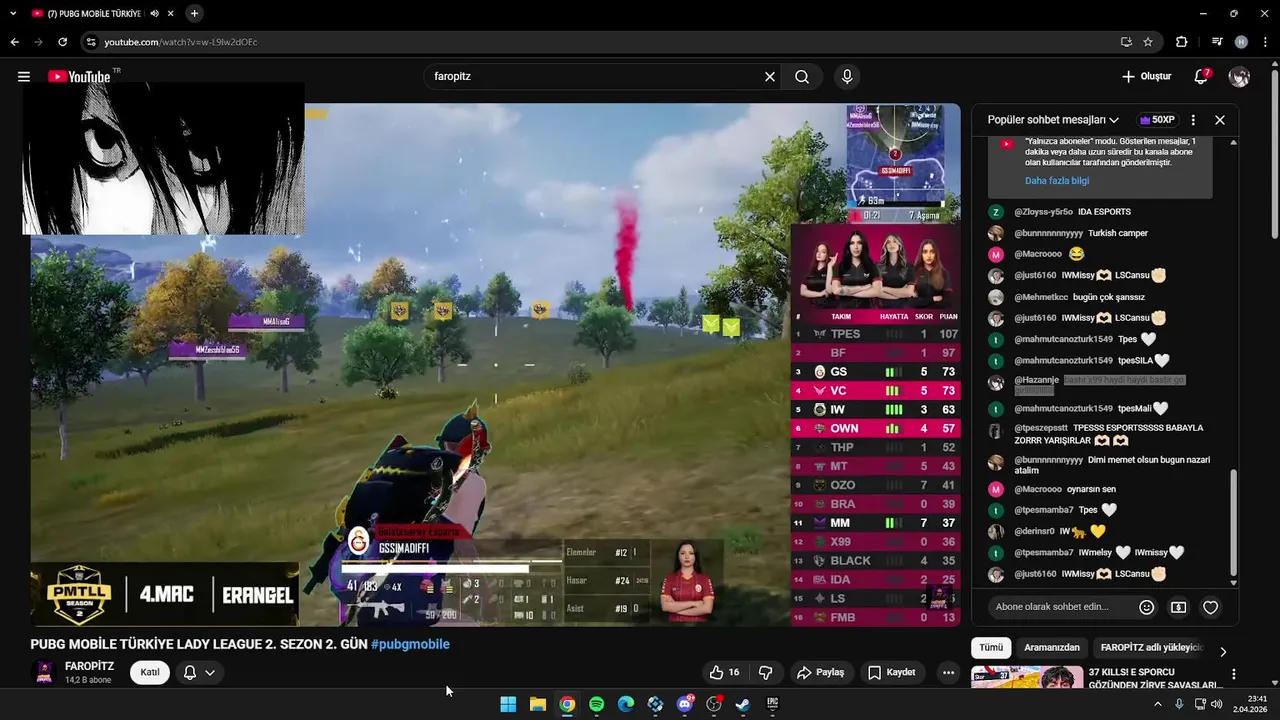Open YouTube notifications bell

click(1202, 77)
